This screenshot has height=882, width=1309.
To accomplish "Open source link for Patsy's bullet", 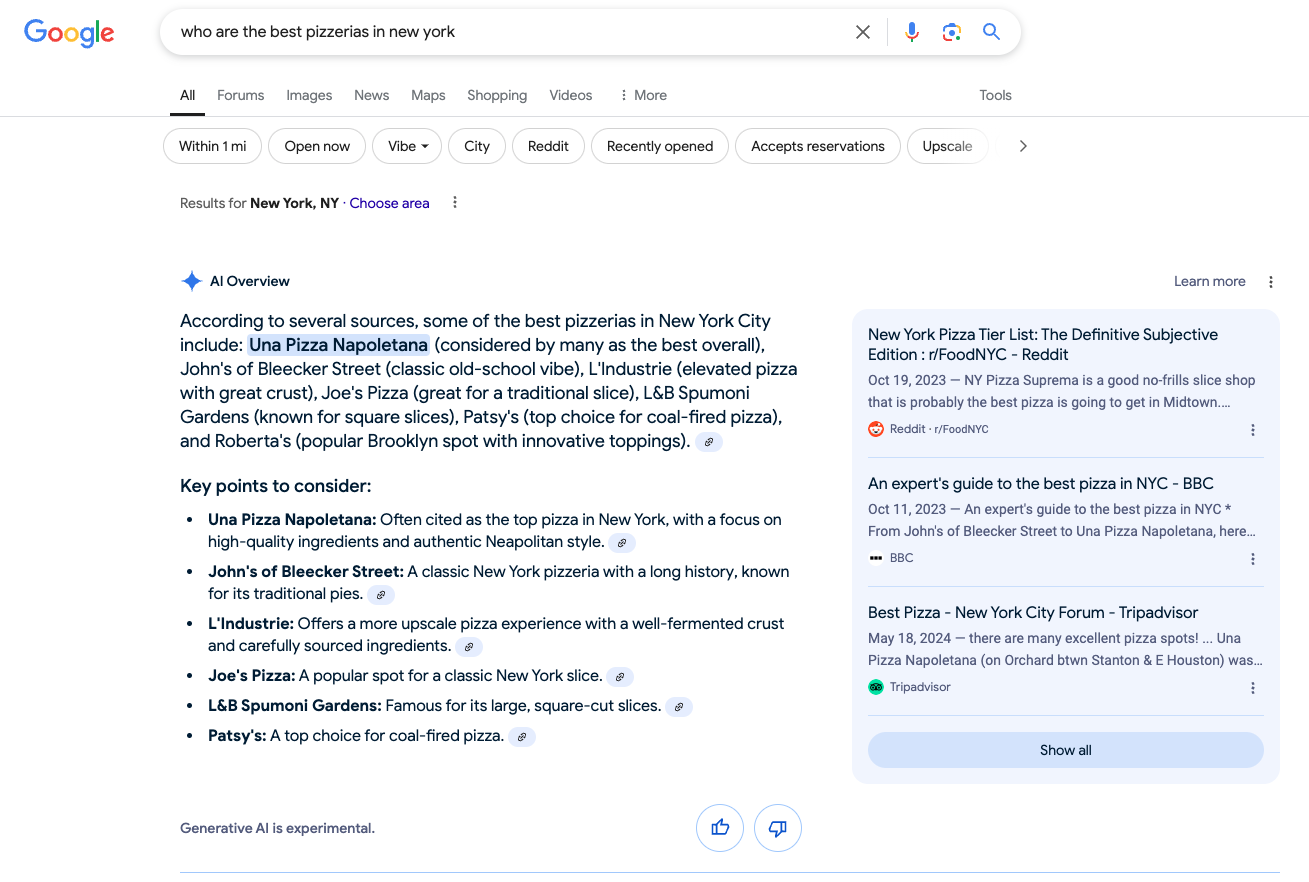I will 522,737.
